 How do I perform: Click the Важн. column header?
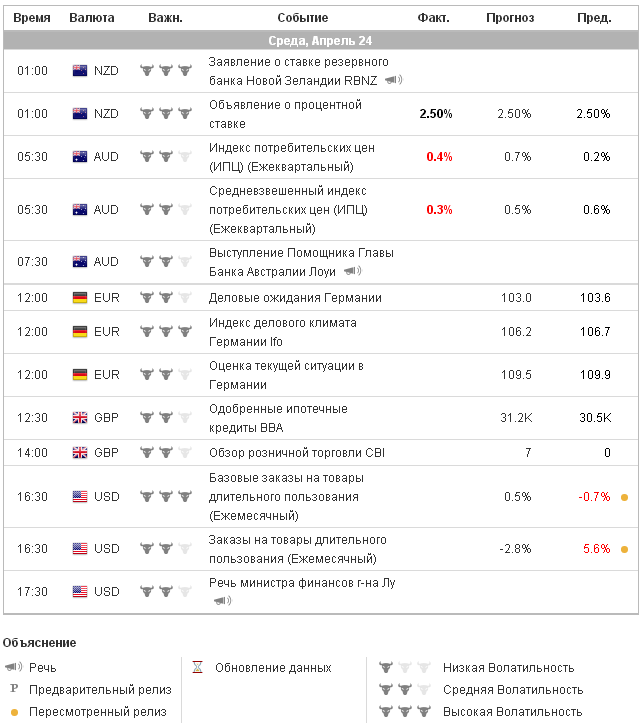165,18
